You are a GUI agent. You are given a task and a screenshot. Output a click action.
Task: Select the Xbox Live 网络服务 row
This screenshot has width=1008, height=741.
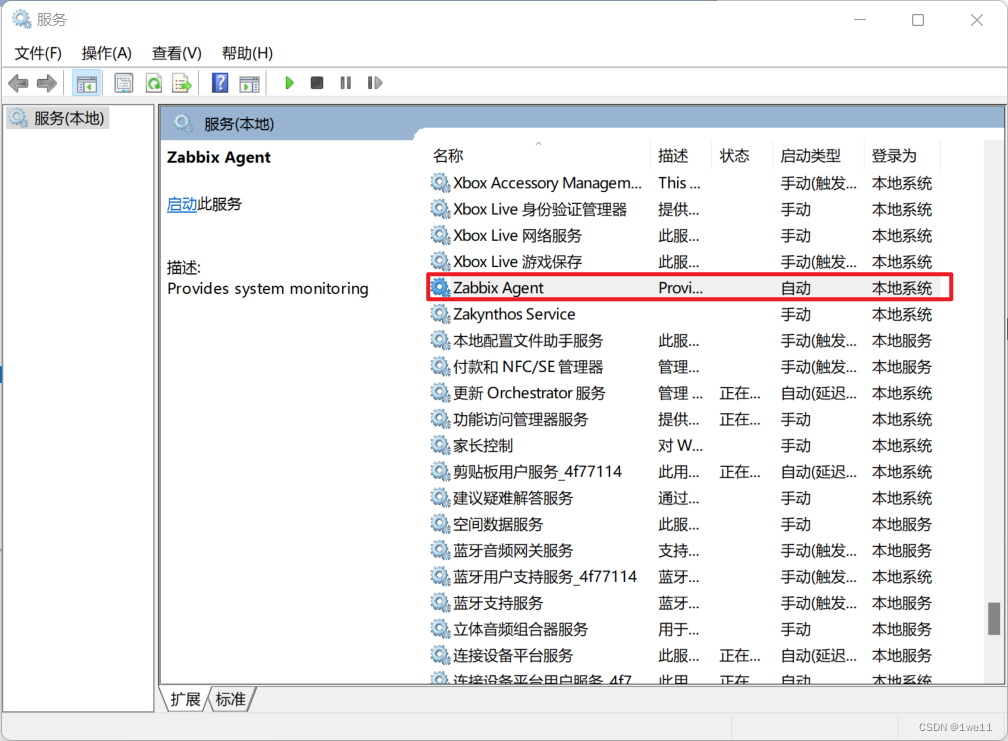(x=685, y=235)
